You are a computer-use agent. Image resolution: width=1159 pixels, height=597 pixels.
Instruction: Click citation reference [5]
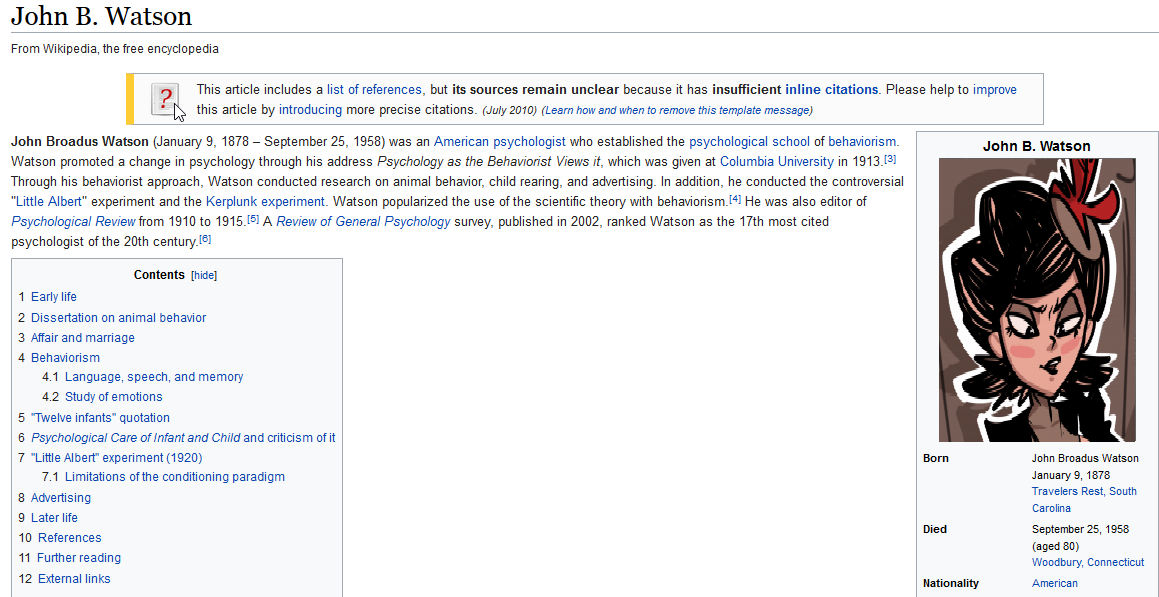(253, 219)
